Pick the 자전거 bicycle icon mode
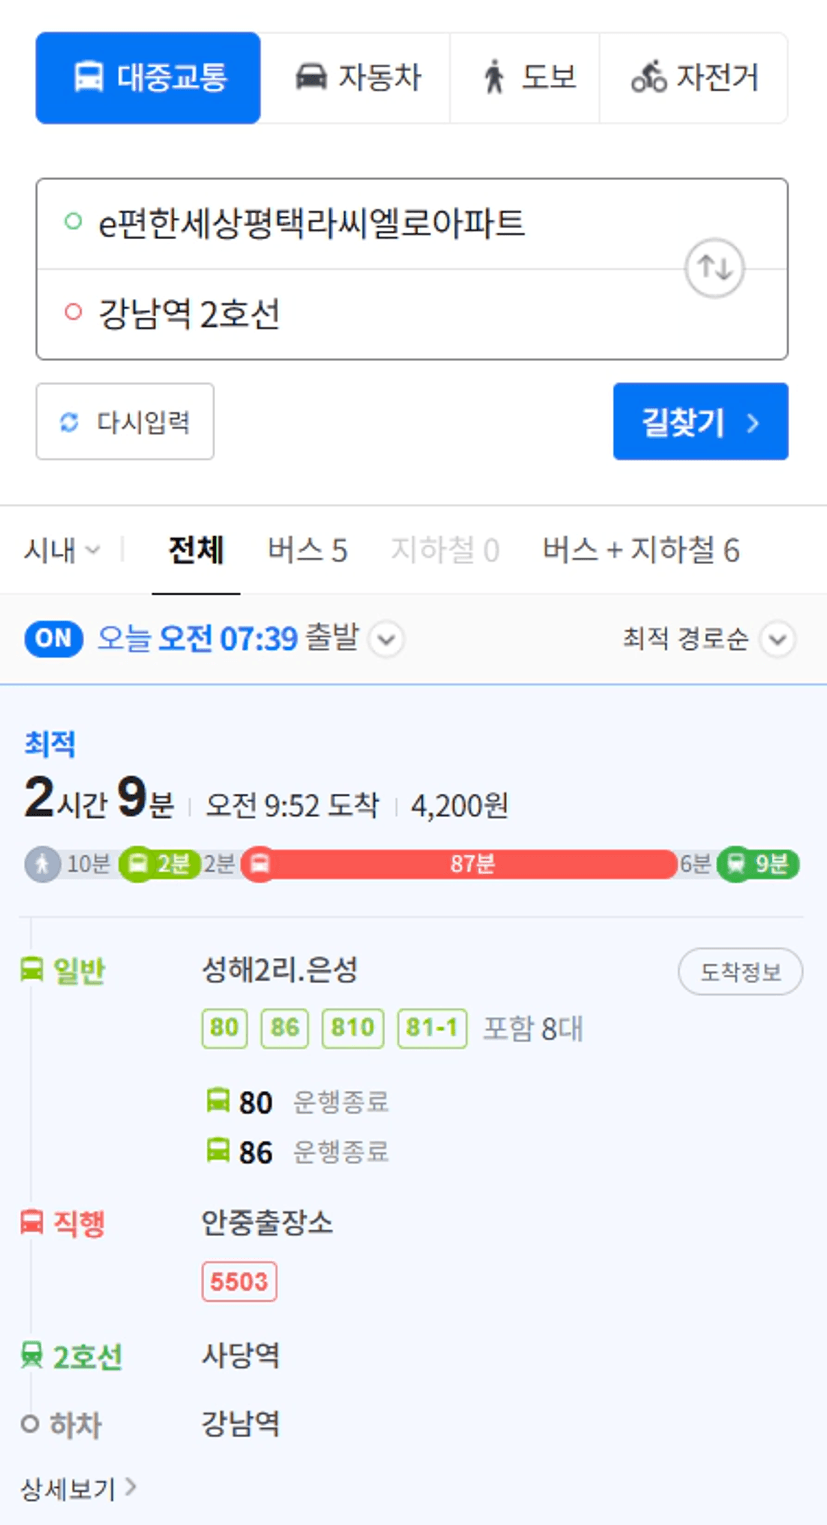Image resolution: width=827 pixels, height=1525 pixels. 649,77
